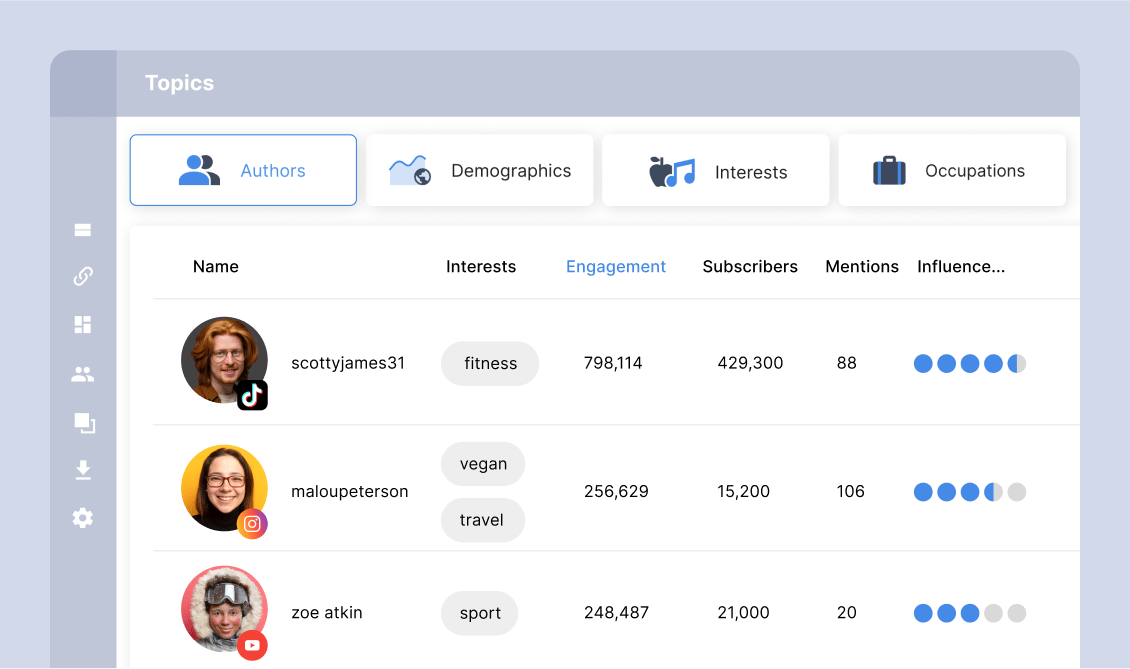Click the TikTok badge on scottyjames31's avatar
This screenshot has width=1130, height=669.
252,396
